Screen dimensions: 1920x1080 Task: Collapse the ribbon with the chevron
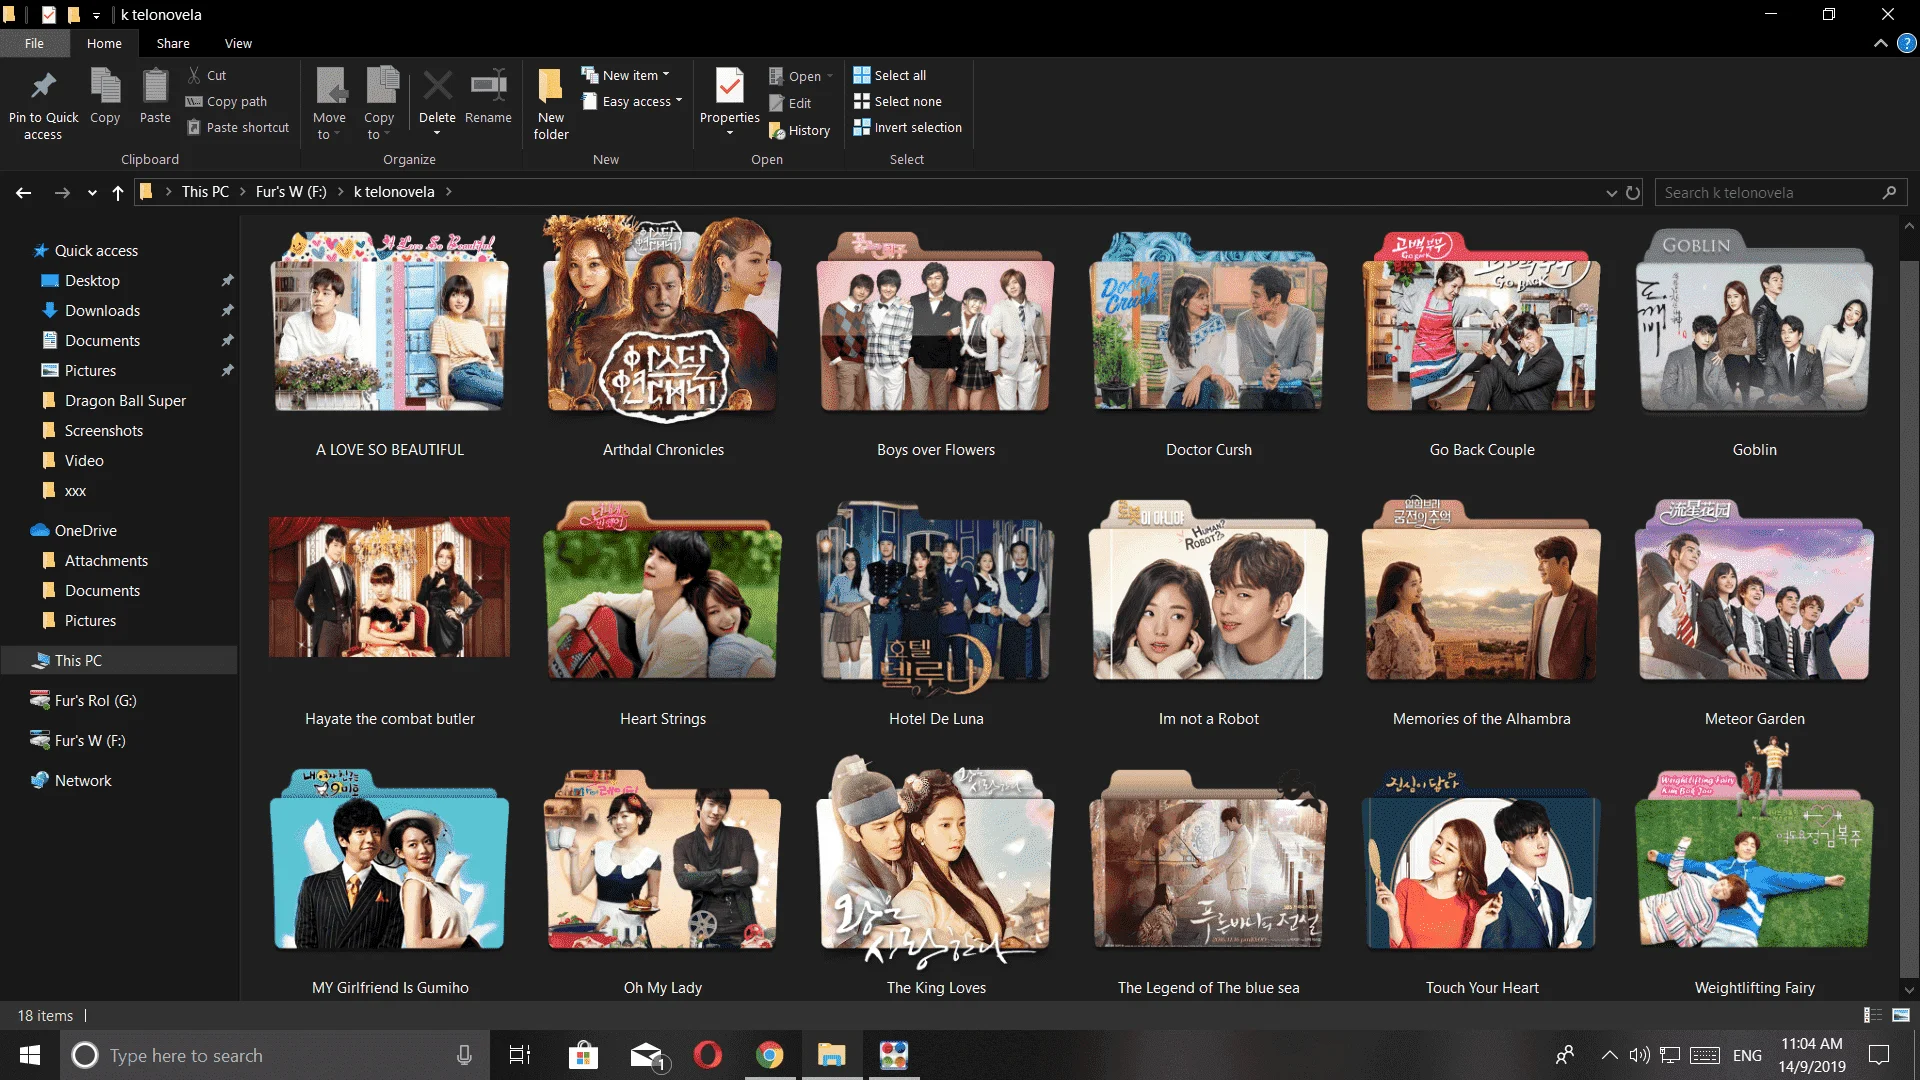(1881, 43)
